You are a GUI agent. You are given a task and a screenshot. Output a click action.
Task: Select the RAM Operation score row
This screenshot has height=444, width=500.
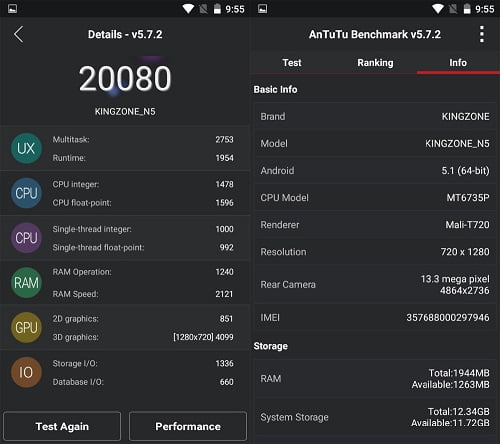point(143,272)
